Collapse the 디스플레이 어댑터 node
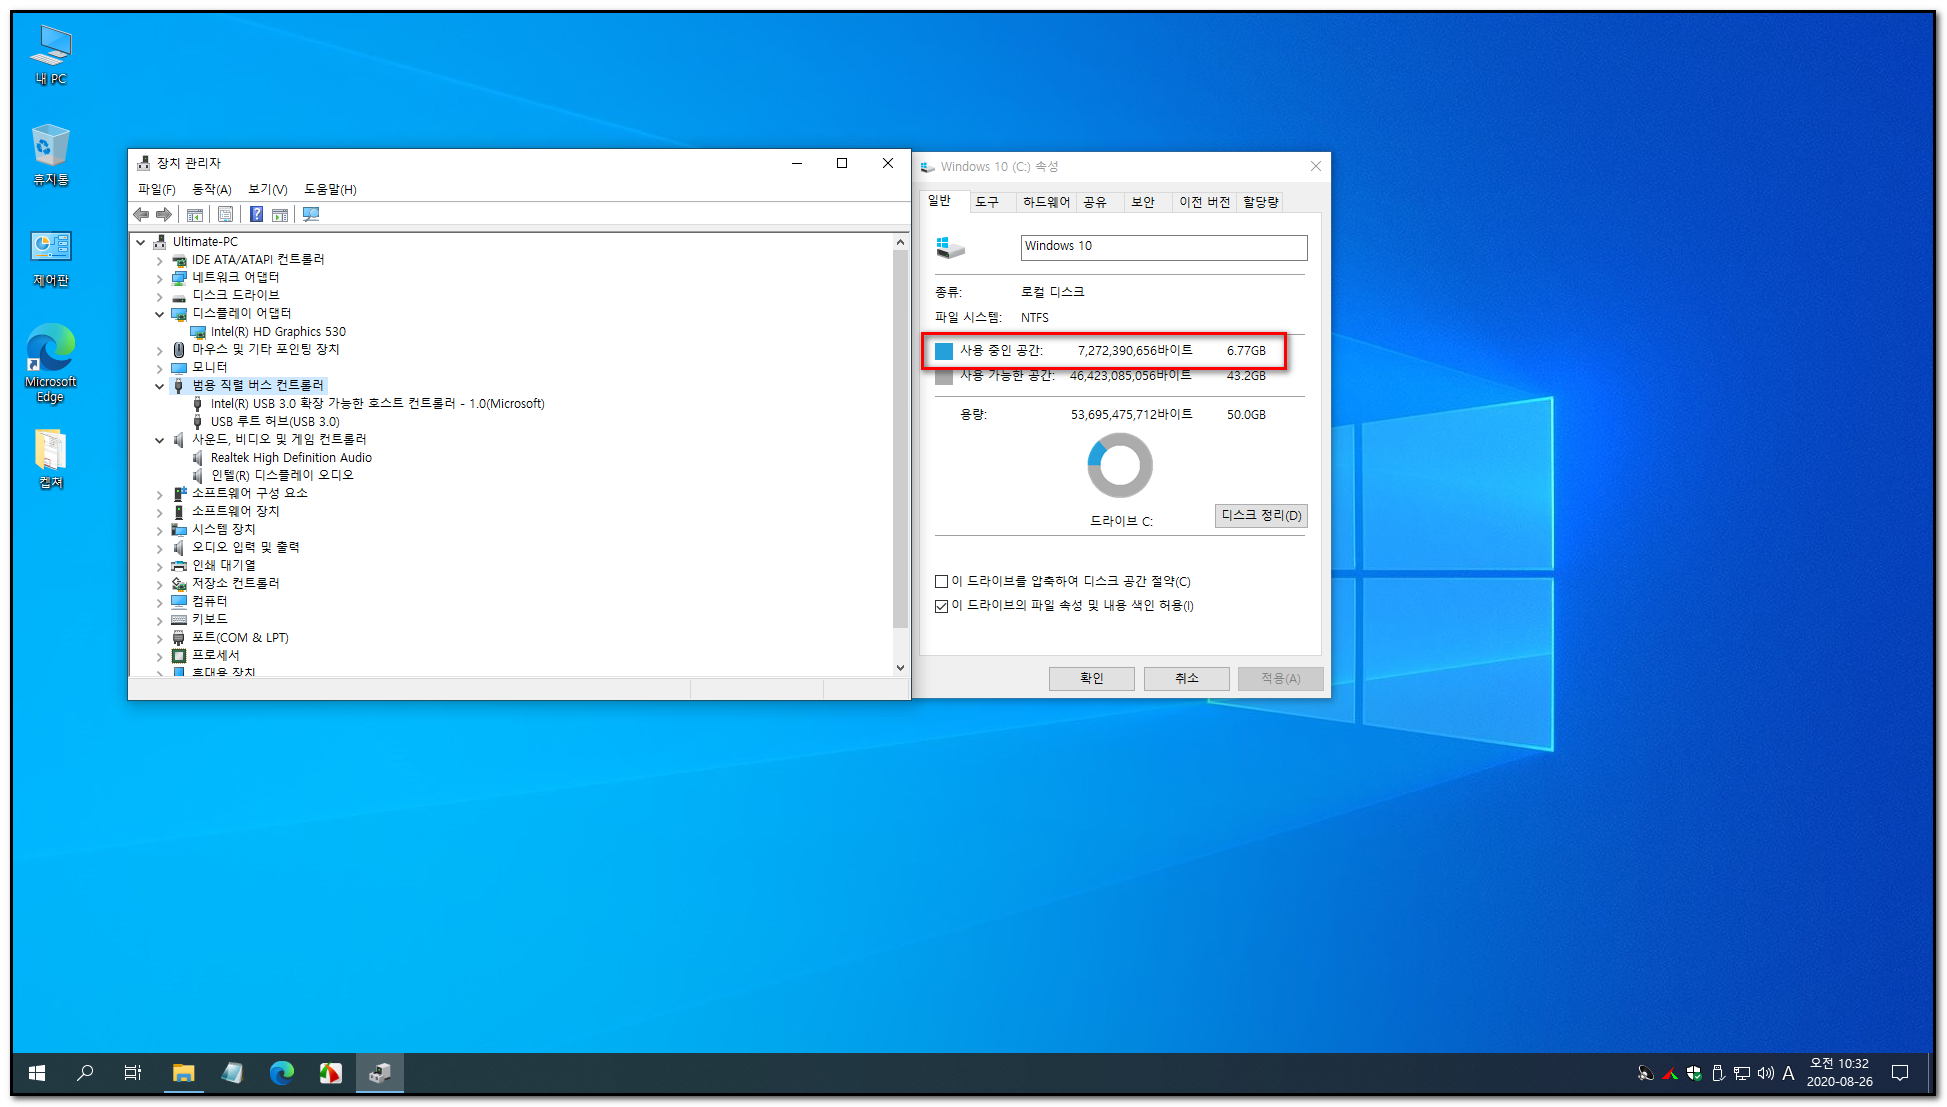The height and width of the screenshot is (1107, 1947). pyautogui.click(x=159, y=314)
